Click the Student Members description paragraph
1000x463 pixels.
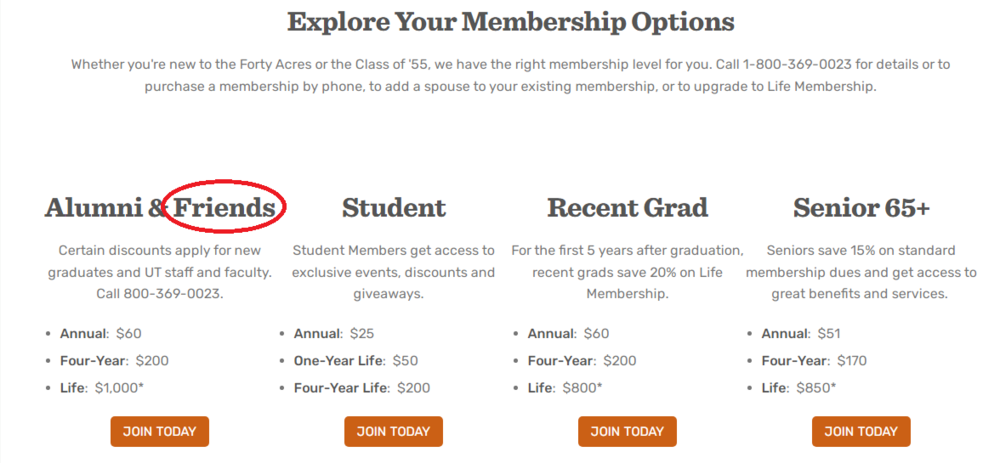(x=394, y=272)
